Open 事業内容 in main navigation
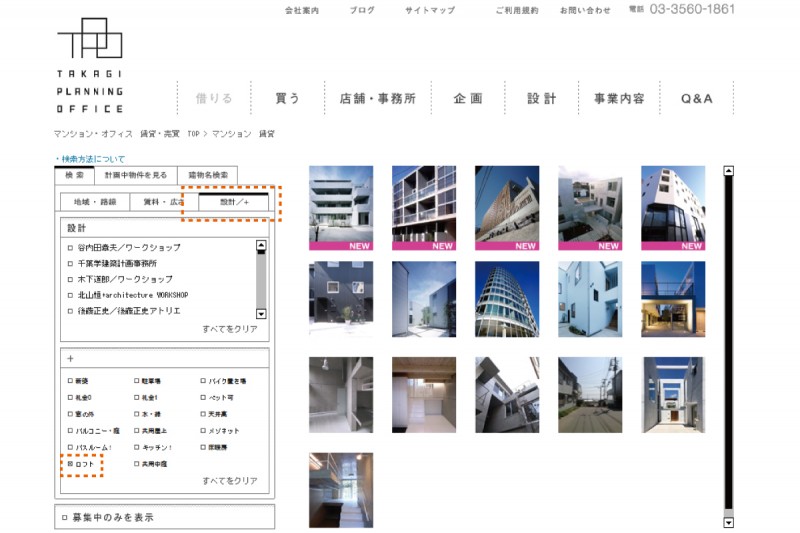 click(x=619, y=98)
